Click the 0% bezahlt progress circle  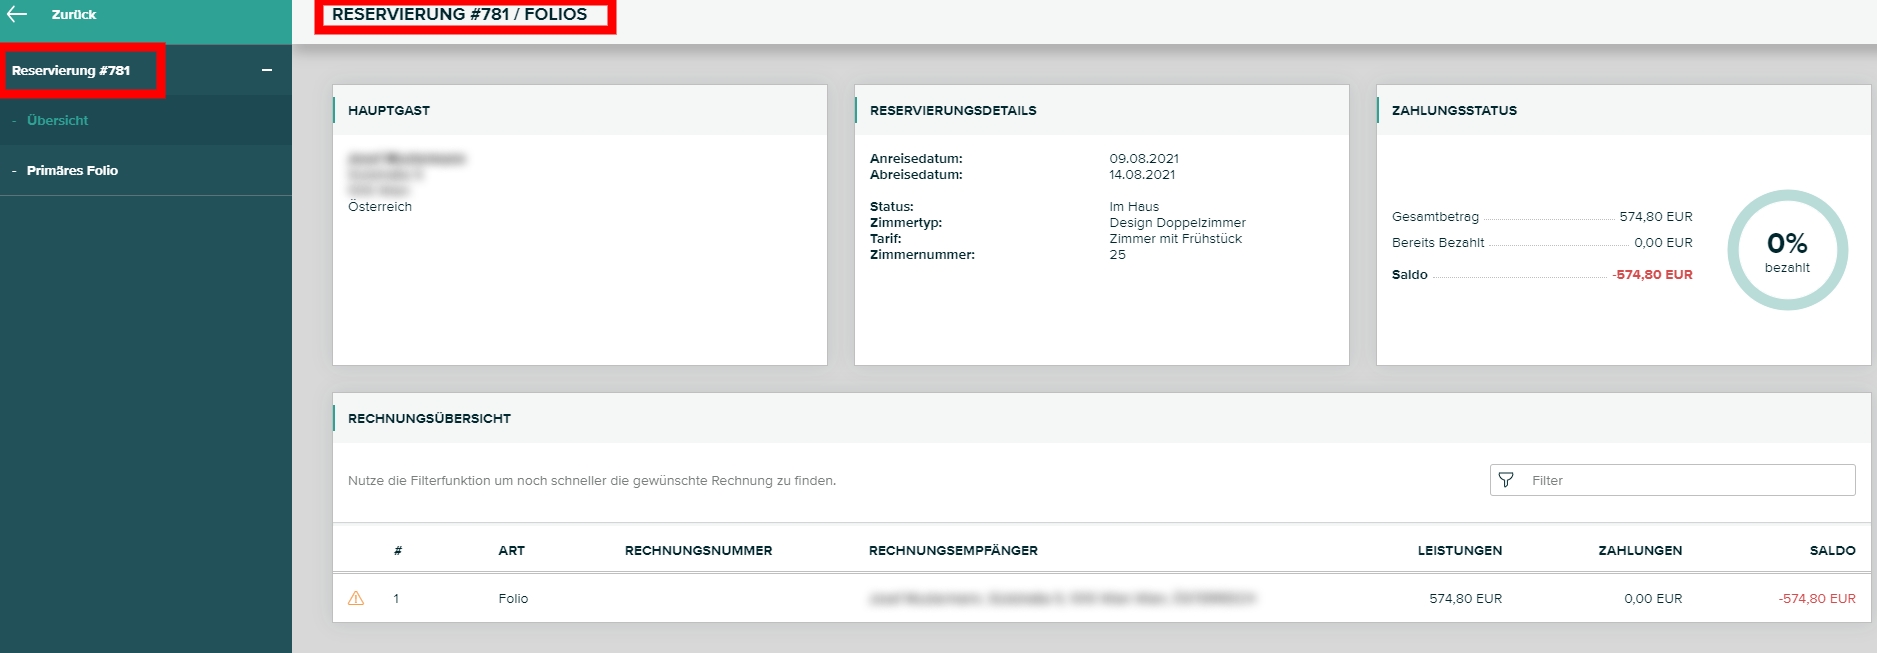coord(1787,250)
